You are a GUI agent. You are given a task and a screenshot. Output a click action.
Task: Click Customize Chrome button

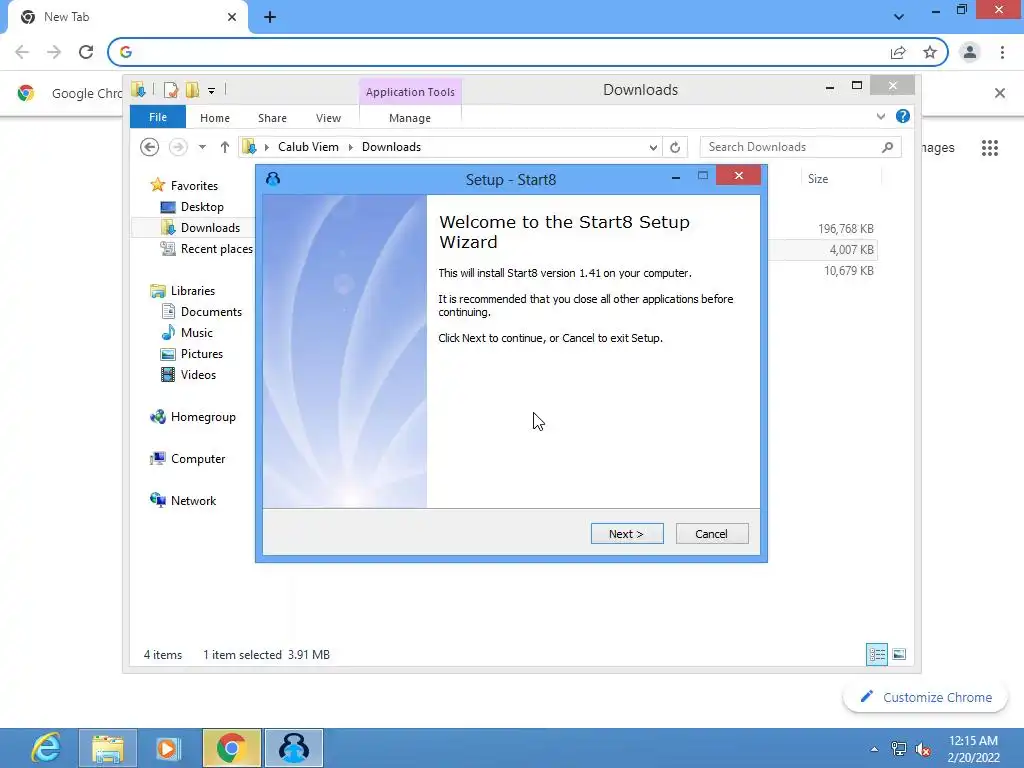[925, 697]
